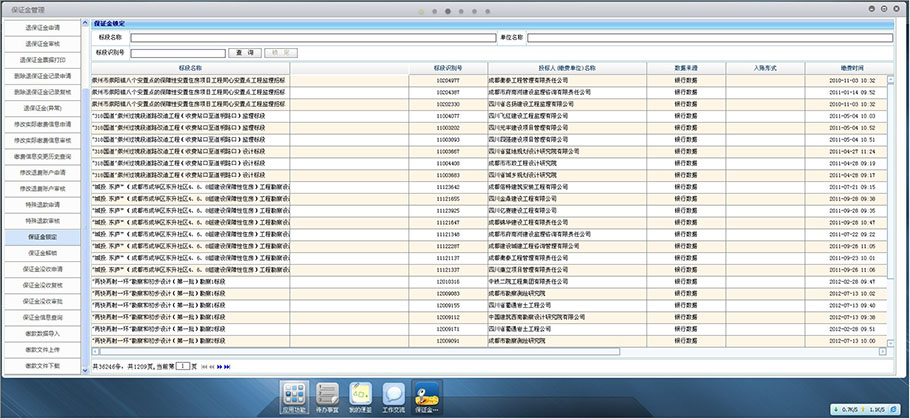This screenshot has width=910, height=419.
Task: Click the horizontal scrollbar left arrow
Action: [95, 352]
